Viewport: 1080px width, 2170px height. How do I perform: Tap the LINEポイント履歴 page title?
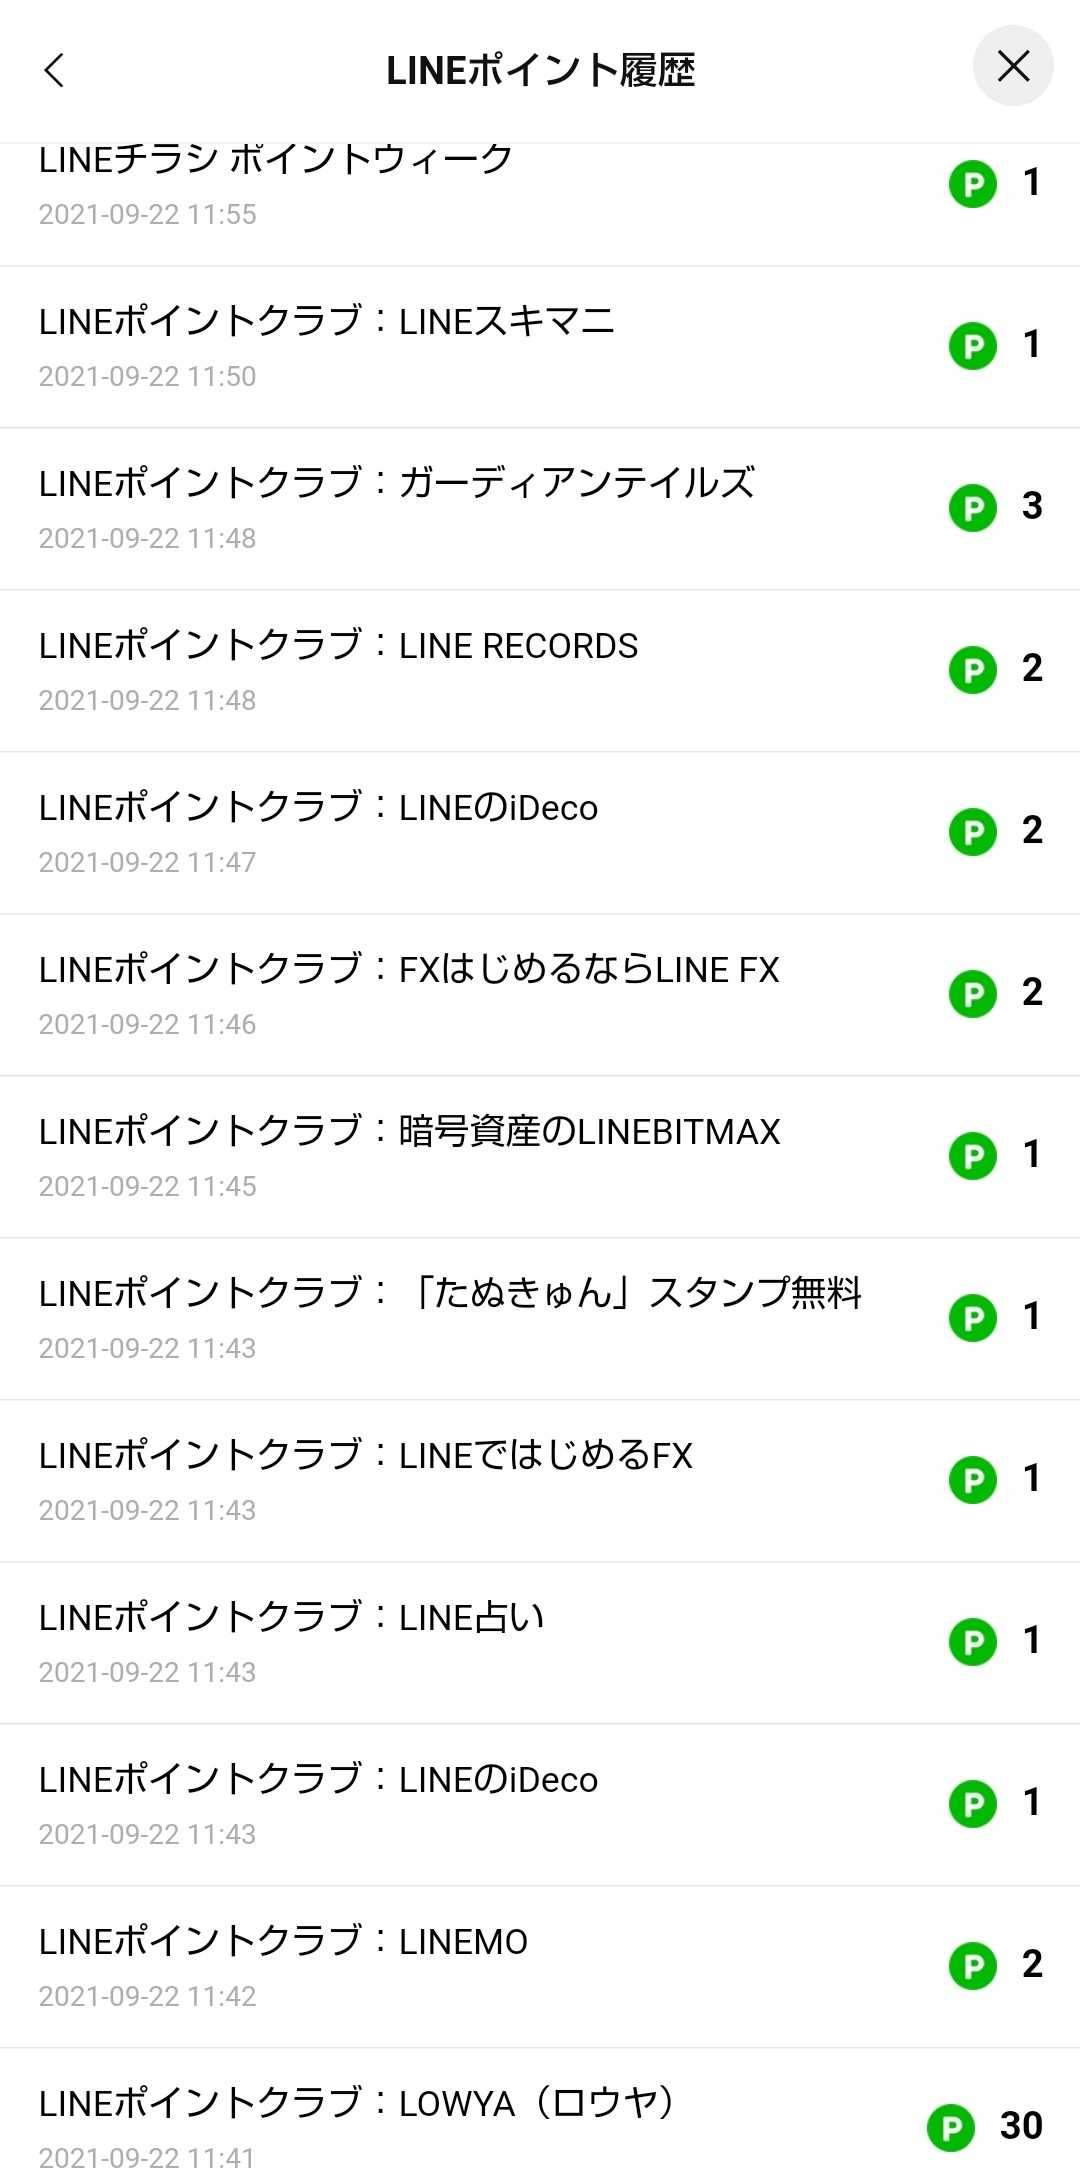click(x=540, y=70)
